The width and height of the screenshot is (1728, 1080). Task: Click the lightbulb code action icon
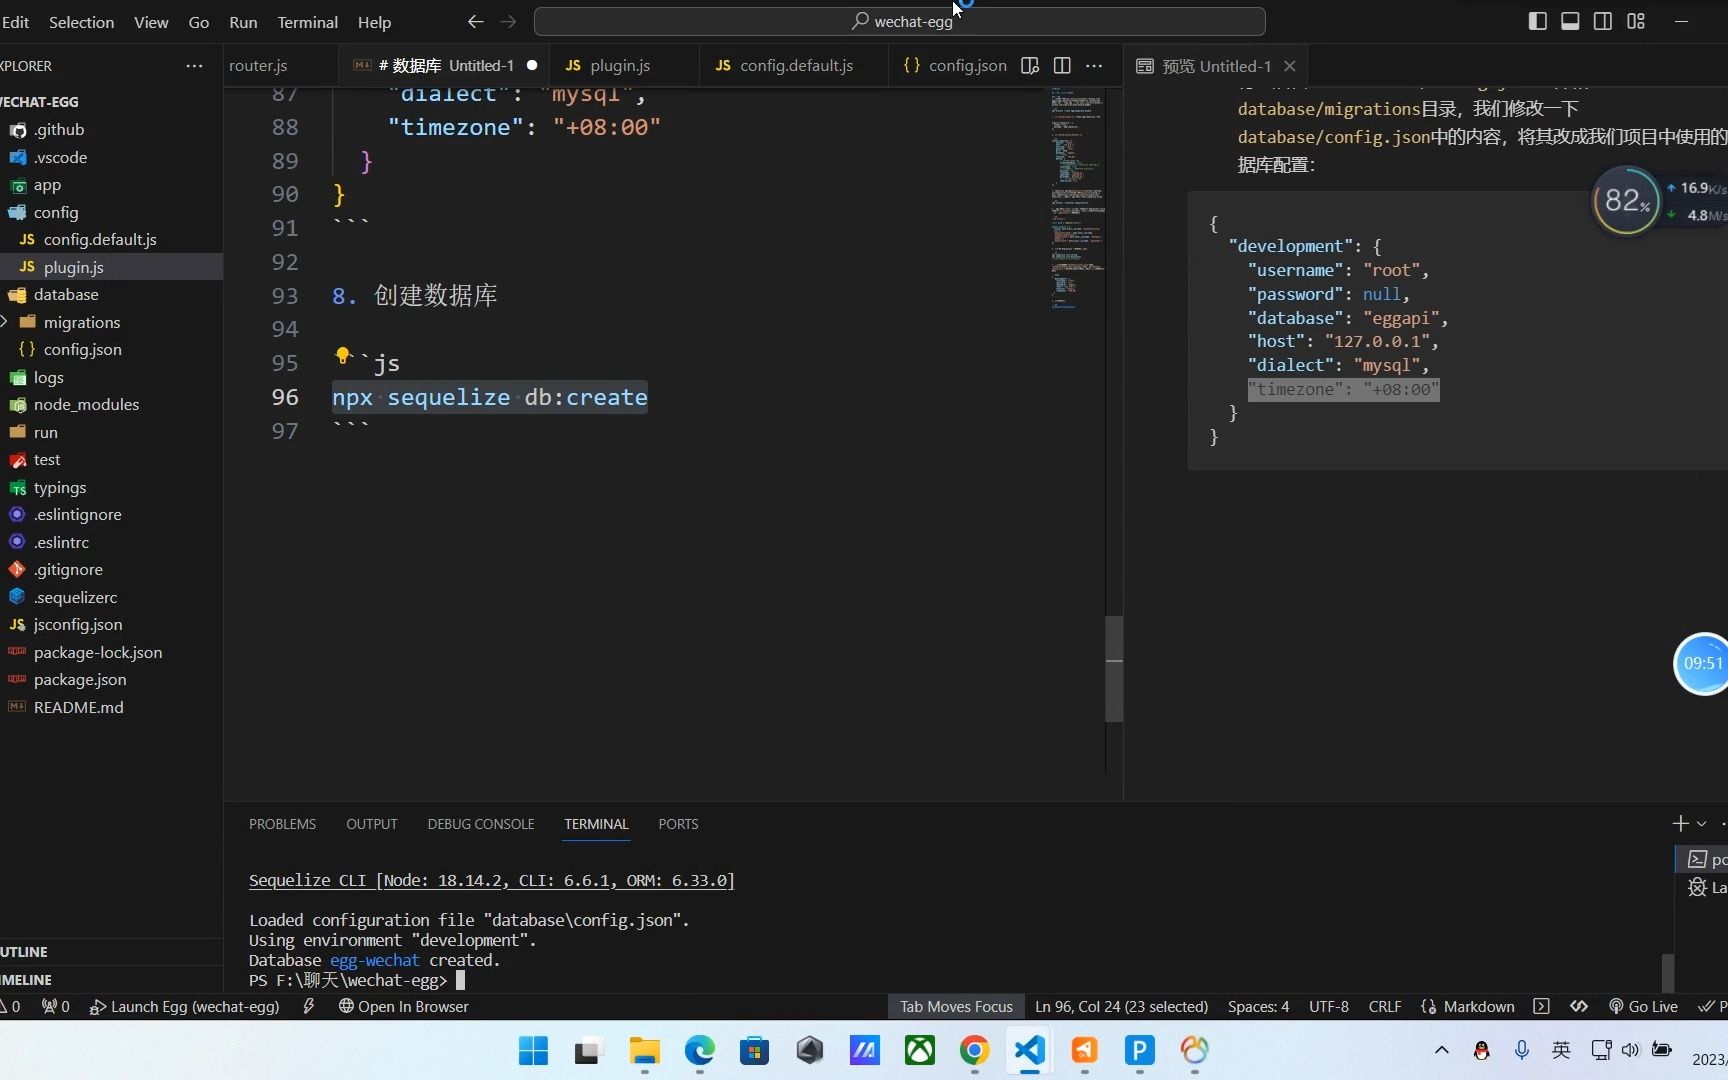(343, 356)
